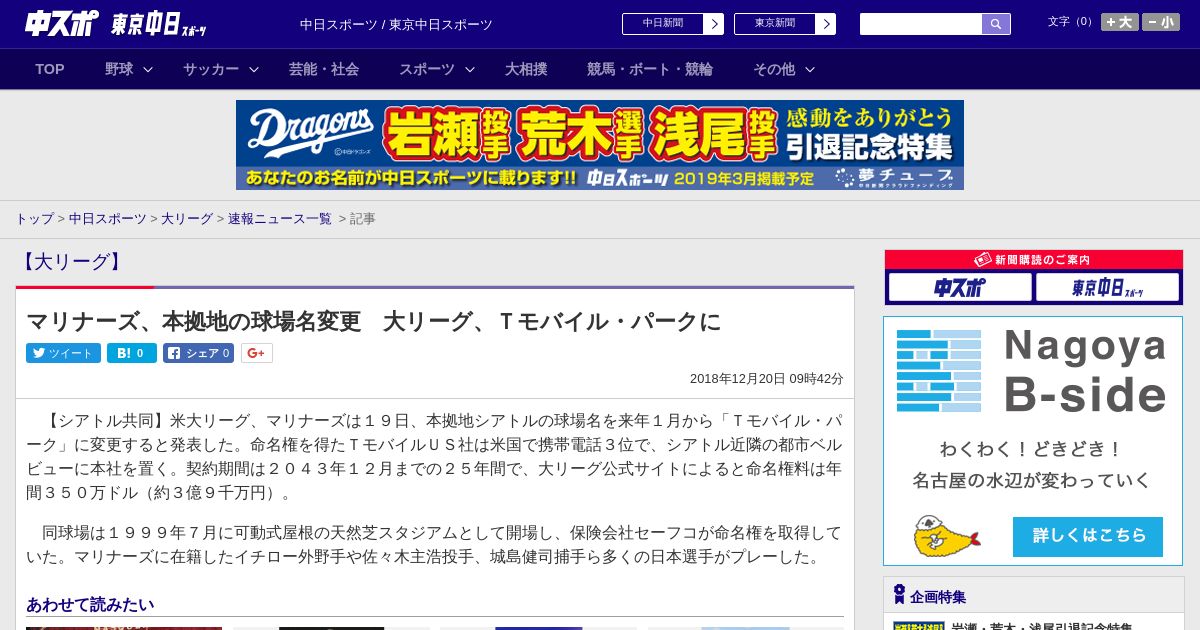Click the 東京中日スポーツ header logo

click(159, 24)
